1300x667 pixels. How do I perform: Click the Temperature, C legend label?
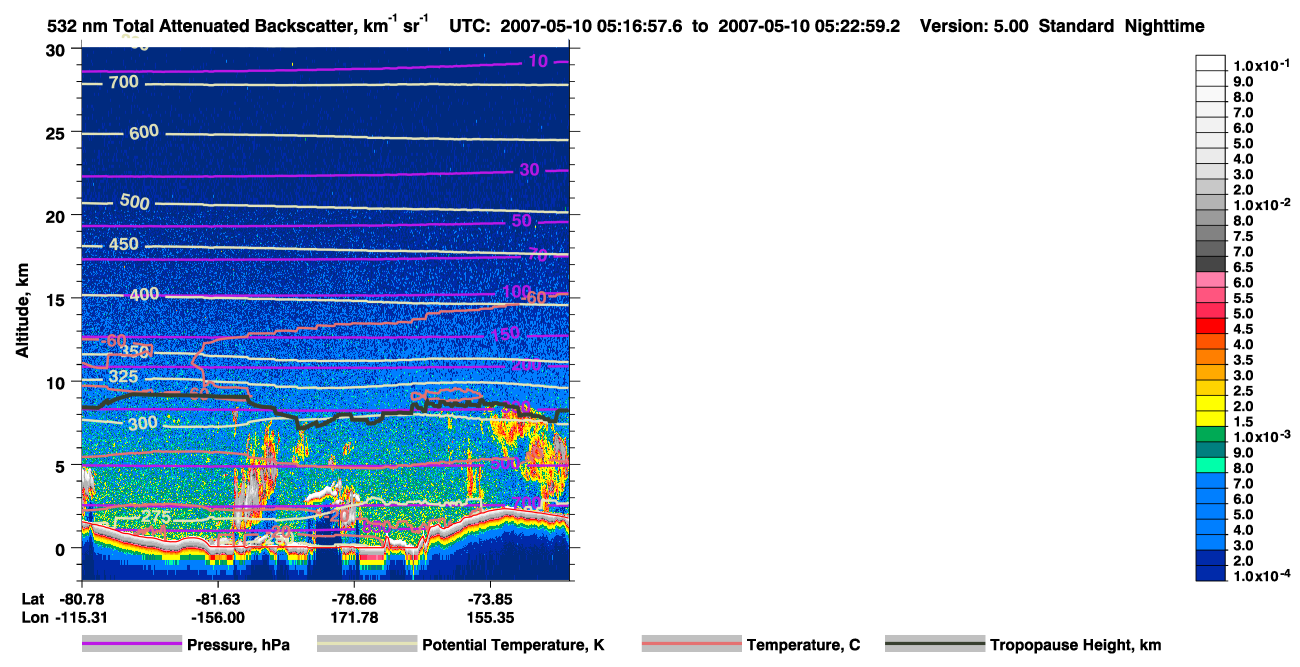[x=803, y=645]
